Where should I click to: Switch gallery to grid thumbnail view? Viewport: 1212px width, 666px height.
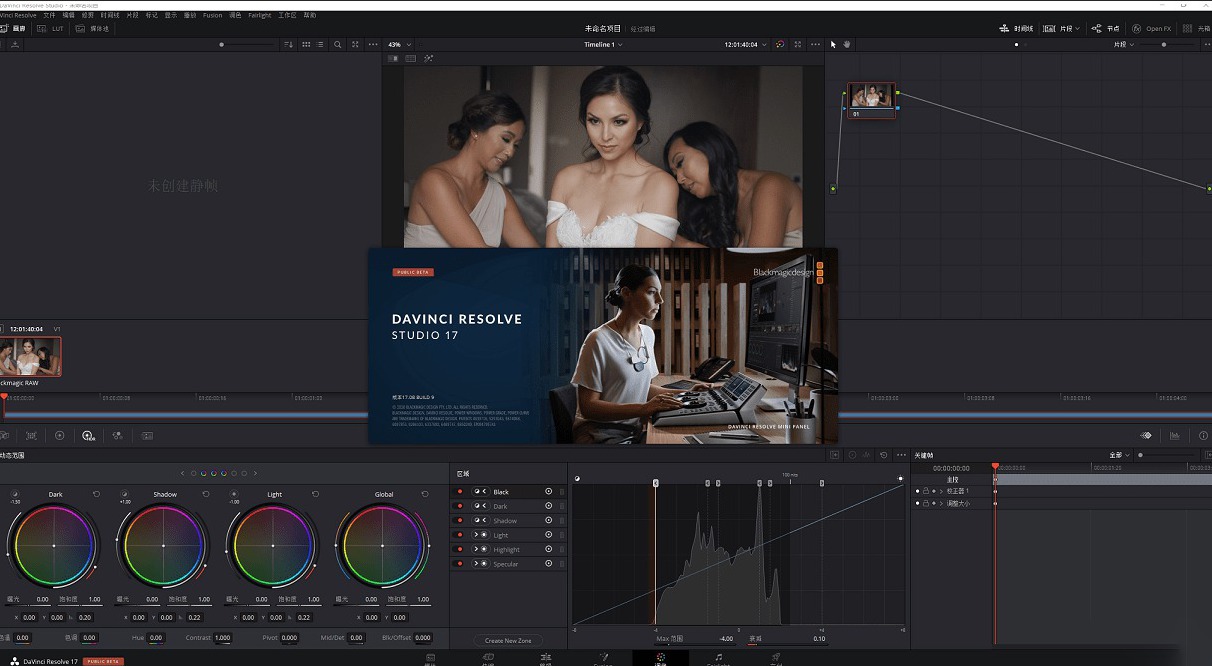[306, 45]
